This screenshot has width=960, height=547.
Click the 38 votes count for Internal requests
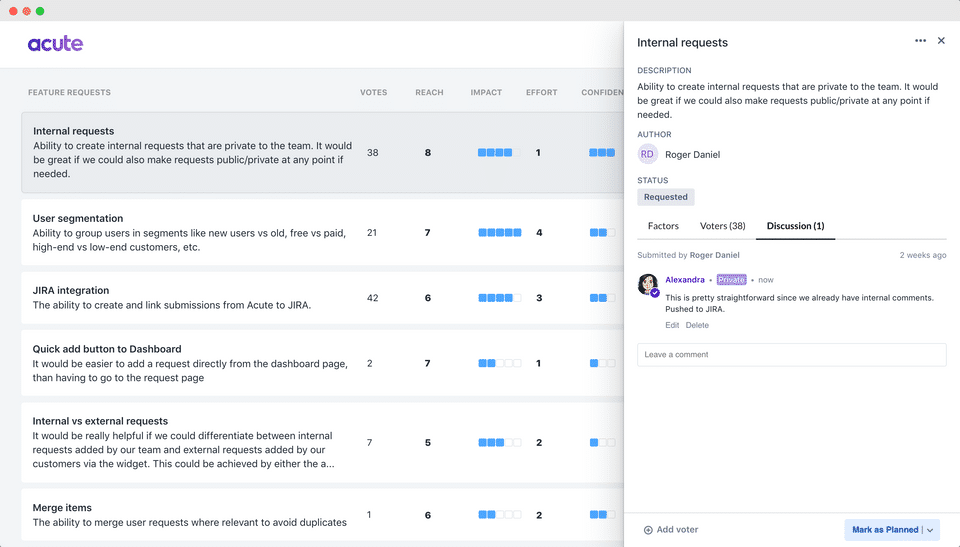pyautogui.click(x=372, y=153)
